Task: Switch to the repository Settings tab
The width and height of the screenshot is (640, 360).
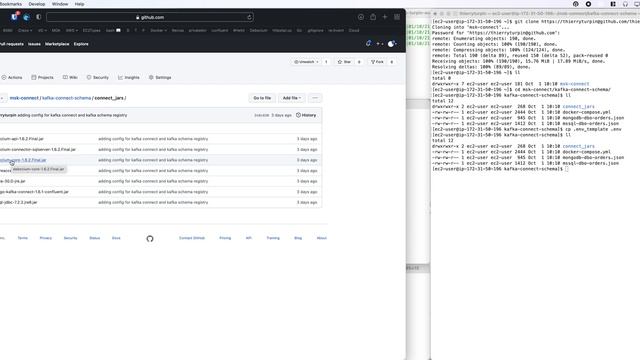Action: click(x=160, y=77)
